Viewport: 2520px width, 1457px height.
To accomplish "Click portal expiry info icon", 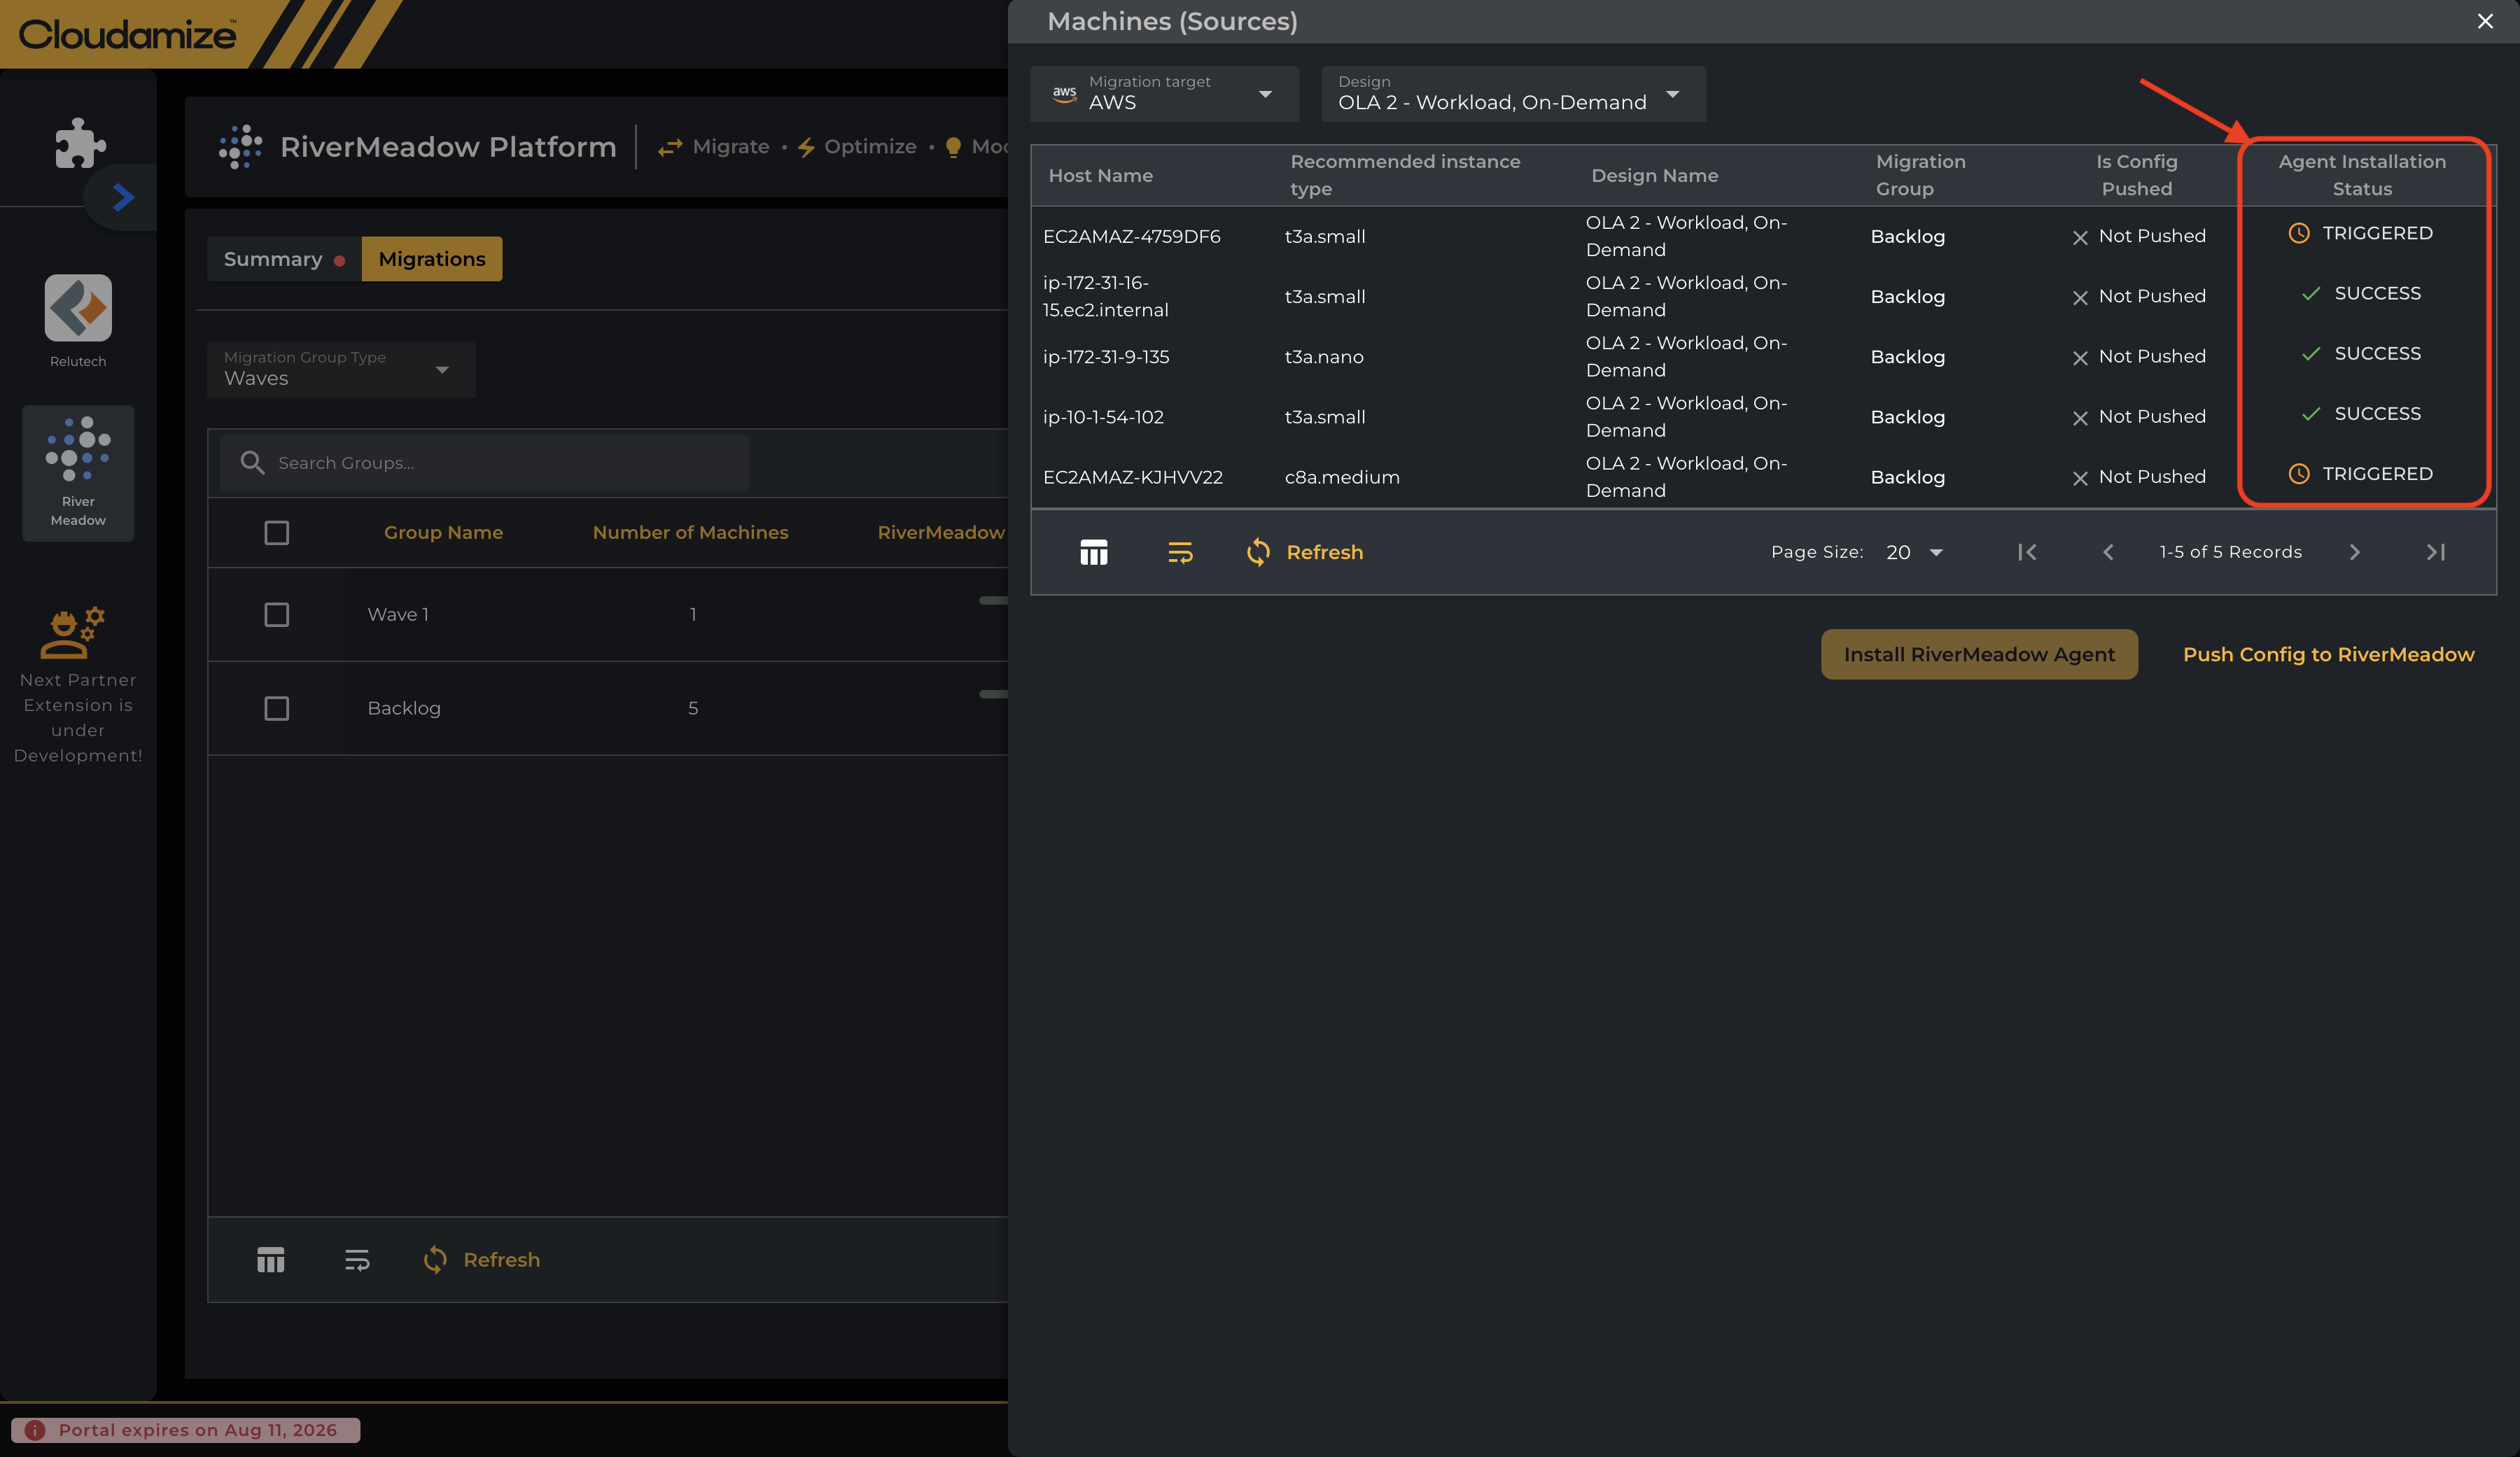I will (35, 1430).
